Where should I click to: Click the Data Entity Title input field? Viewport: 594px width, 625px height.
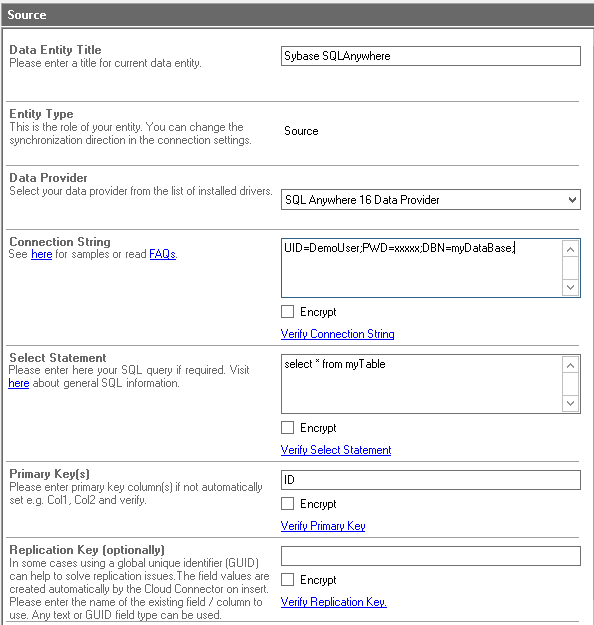431,56
